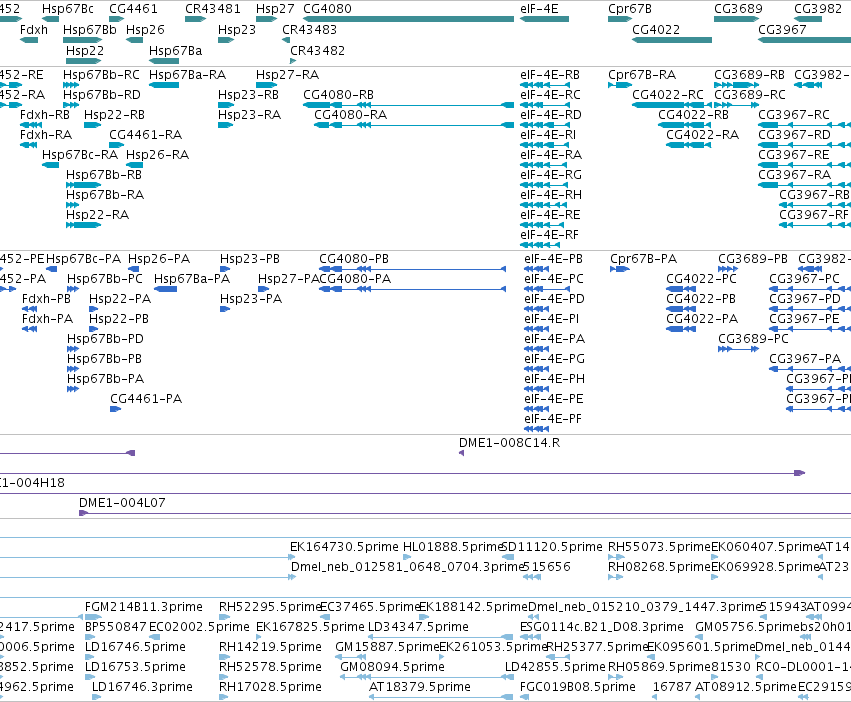Click protein label eIF-4E-PF

[553, 419]
